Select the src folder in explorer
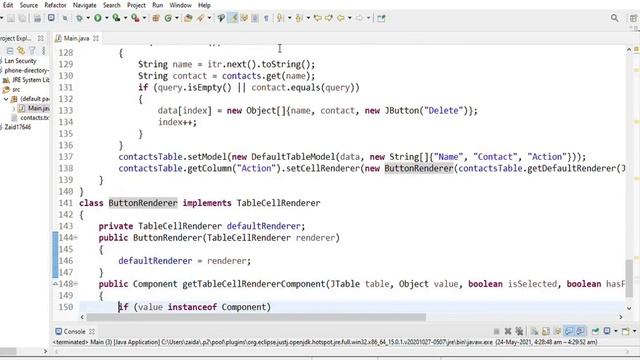640x360 pixels. 16,89
